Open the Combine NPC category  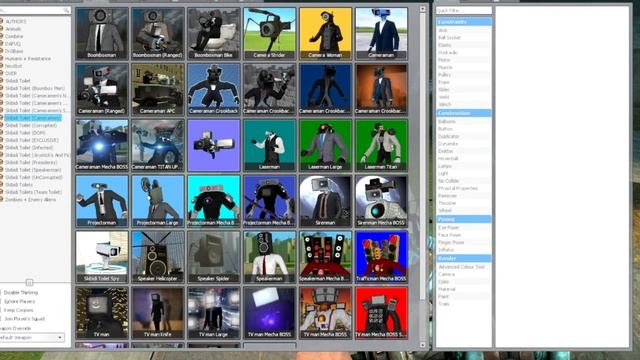pos(14,36)
